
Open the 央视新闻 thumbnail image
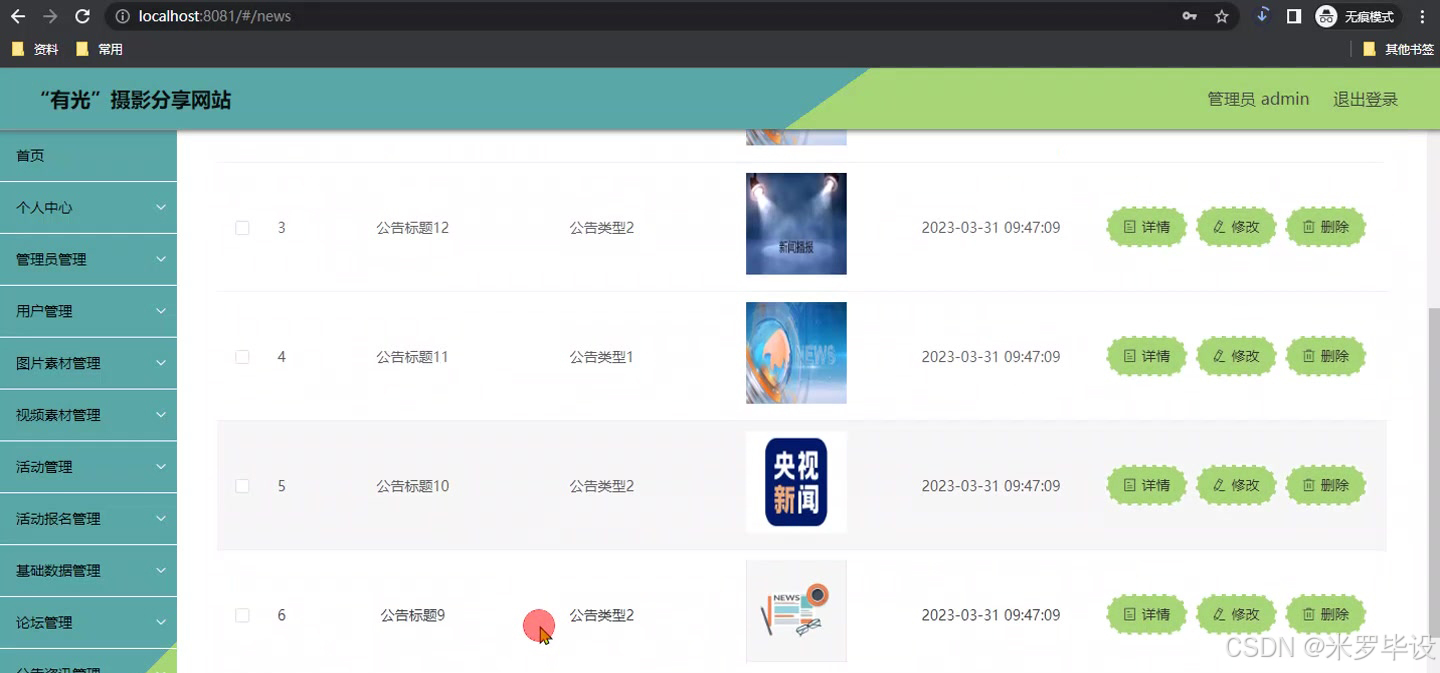[x=796, y=482]
